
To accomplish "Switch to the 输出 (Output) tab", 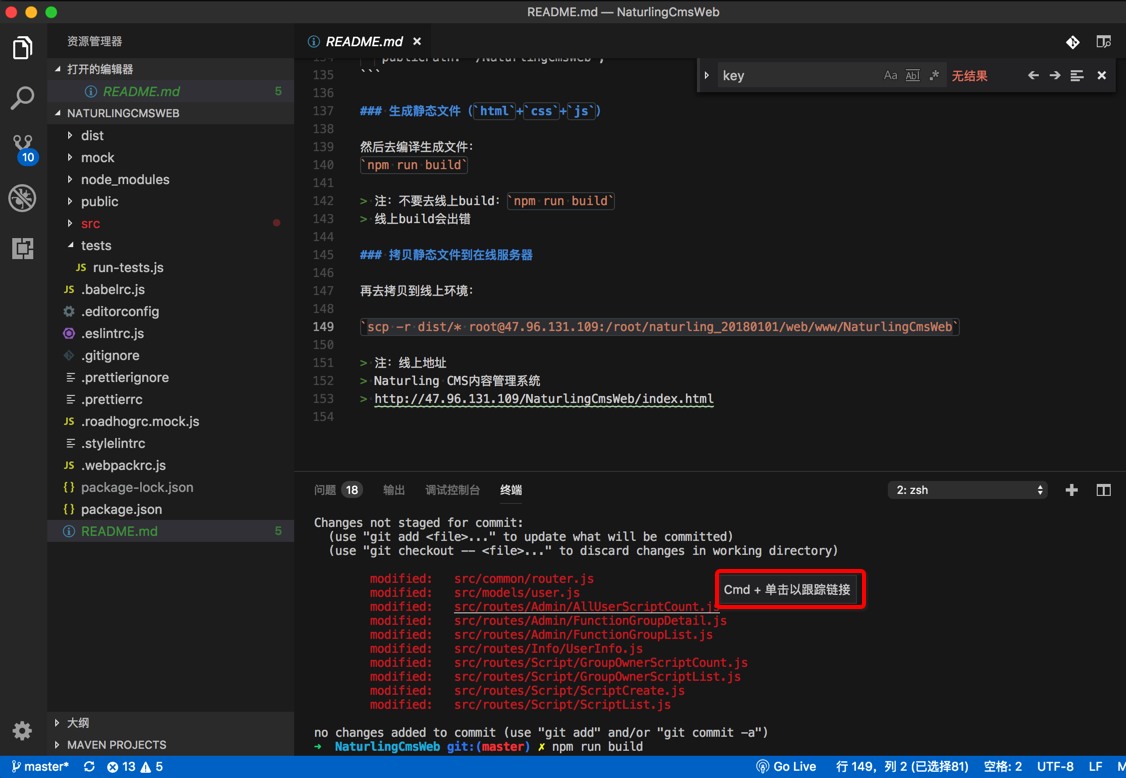I will [394, 490].
